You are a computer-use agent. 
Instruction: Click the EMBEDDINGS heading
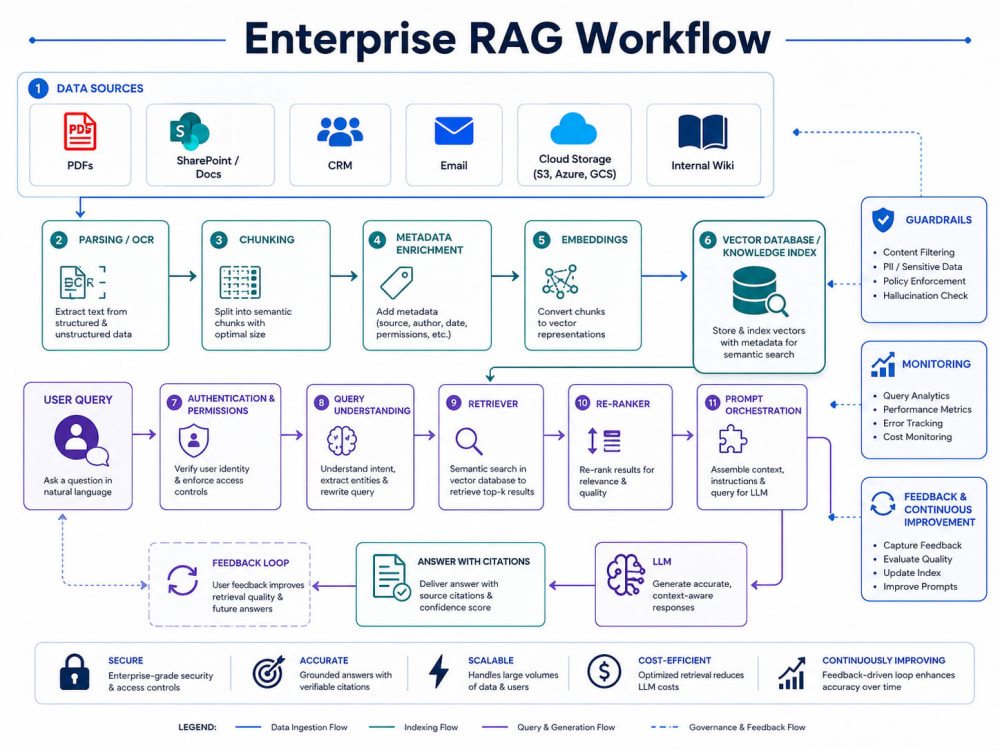(594, 240)
